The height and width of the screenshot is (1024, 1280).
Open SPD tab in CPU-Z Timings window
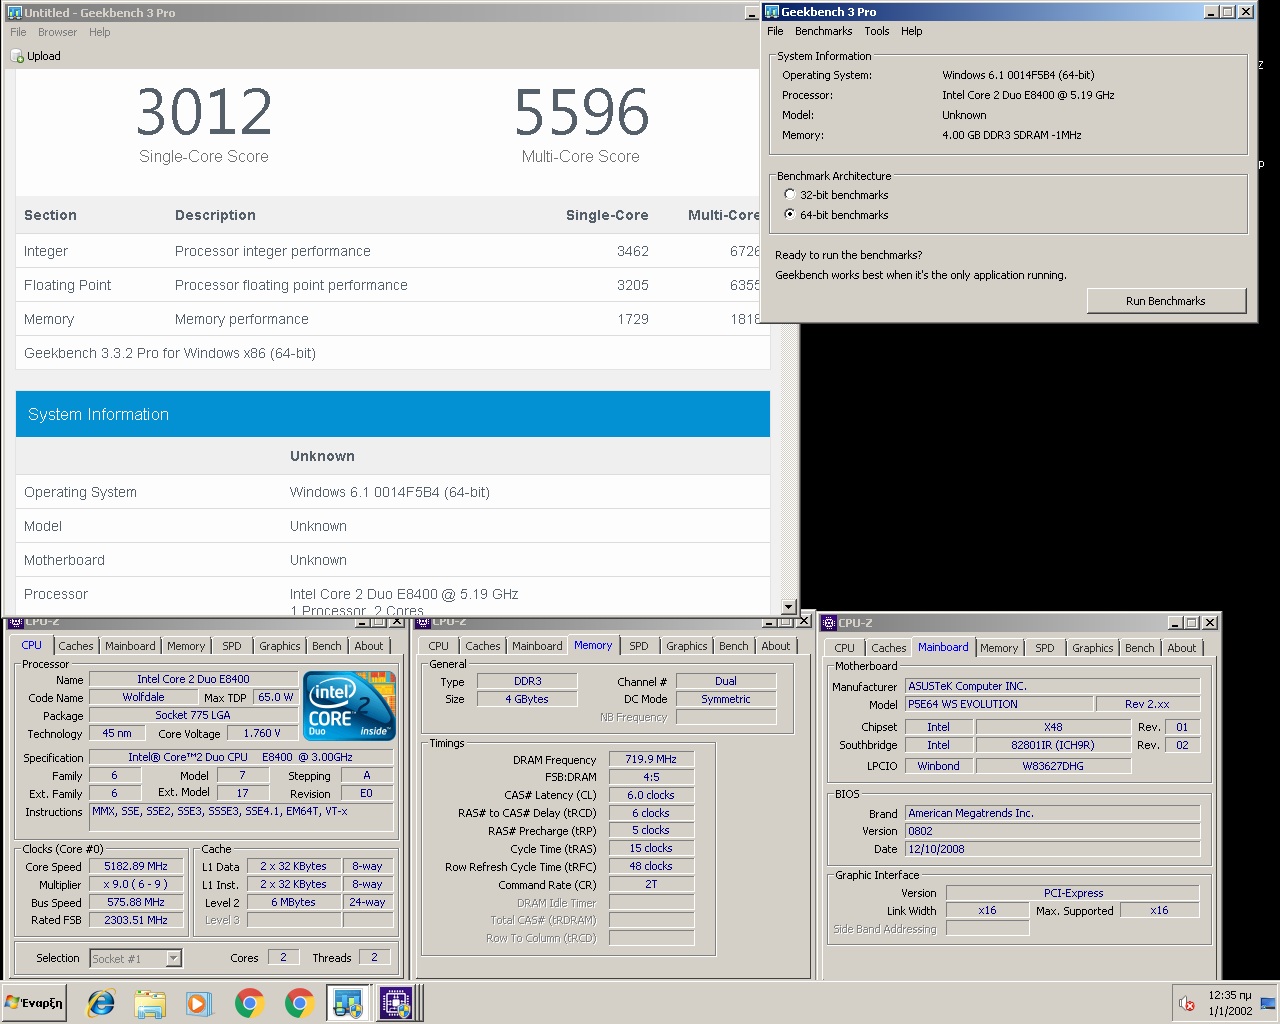[639, 646]
